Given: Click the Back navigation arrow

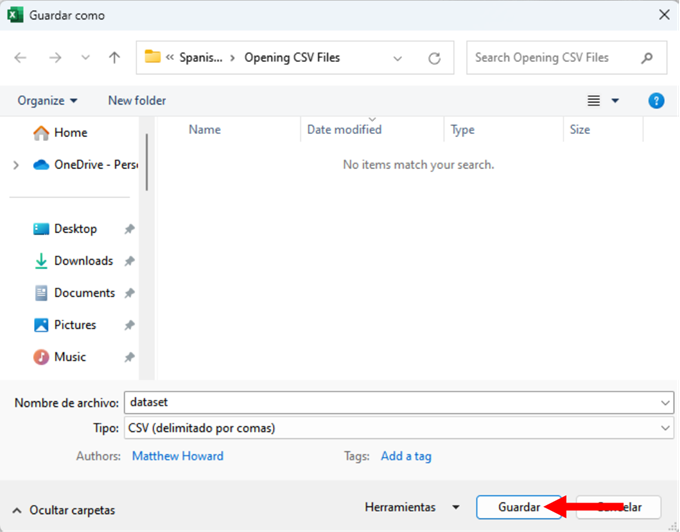Looking at the screenshot, I should coord(21,58).
